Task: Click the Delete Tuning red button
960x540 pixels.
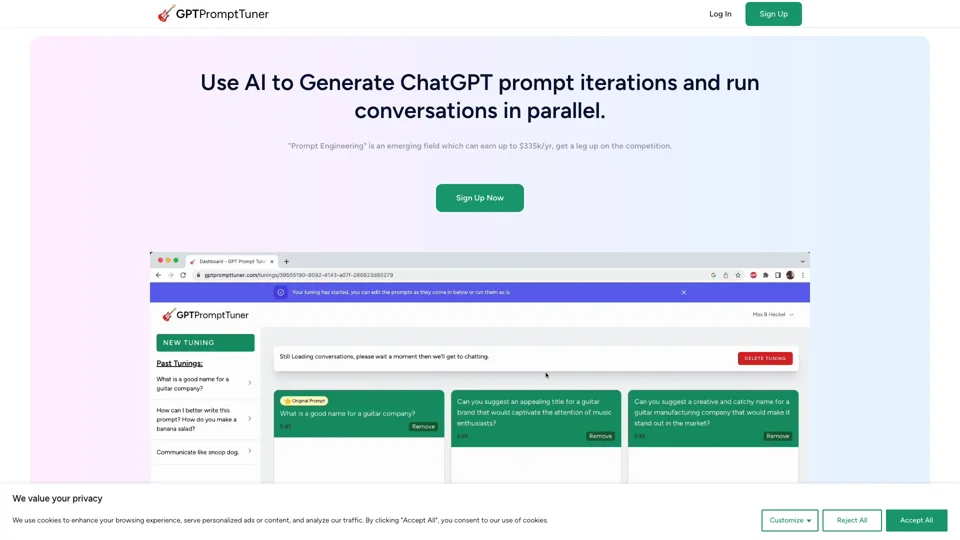Action: coord(765,358)
